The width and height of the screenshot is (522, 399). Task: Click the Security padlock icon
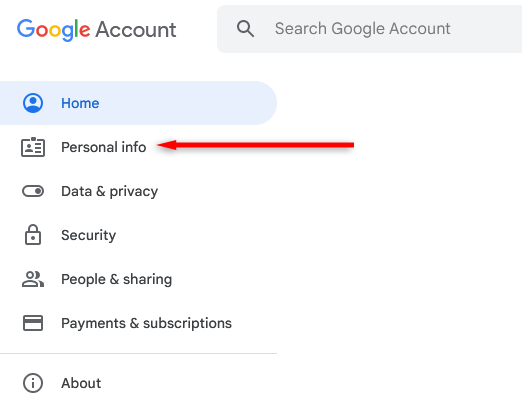(33, 235)
